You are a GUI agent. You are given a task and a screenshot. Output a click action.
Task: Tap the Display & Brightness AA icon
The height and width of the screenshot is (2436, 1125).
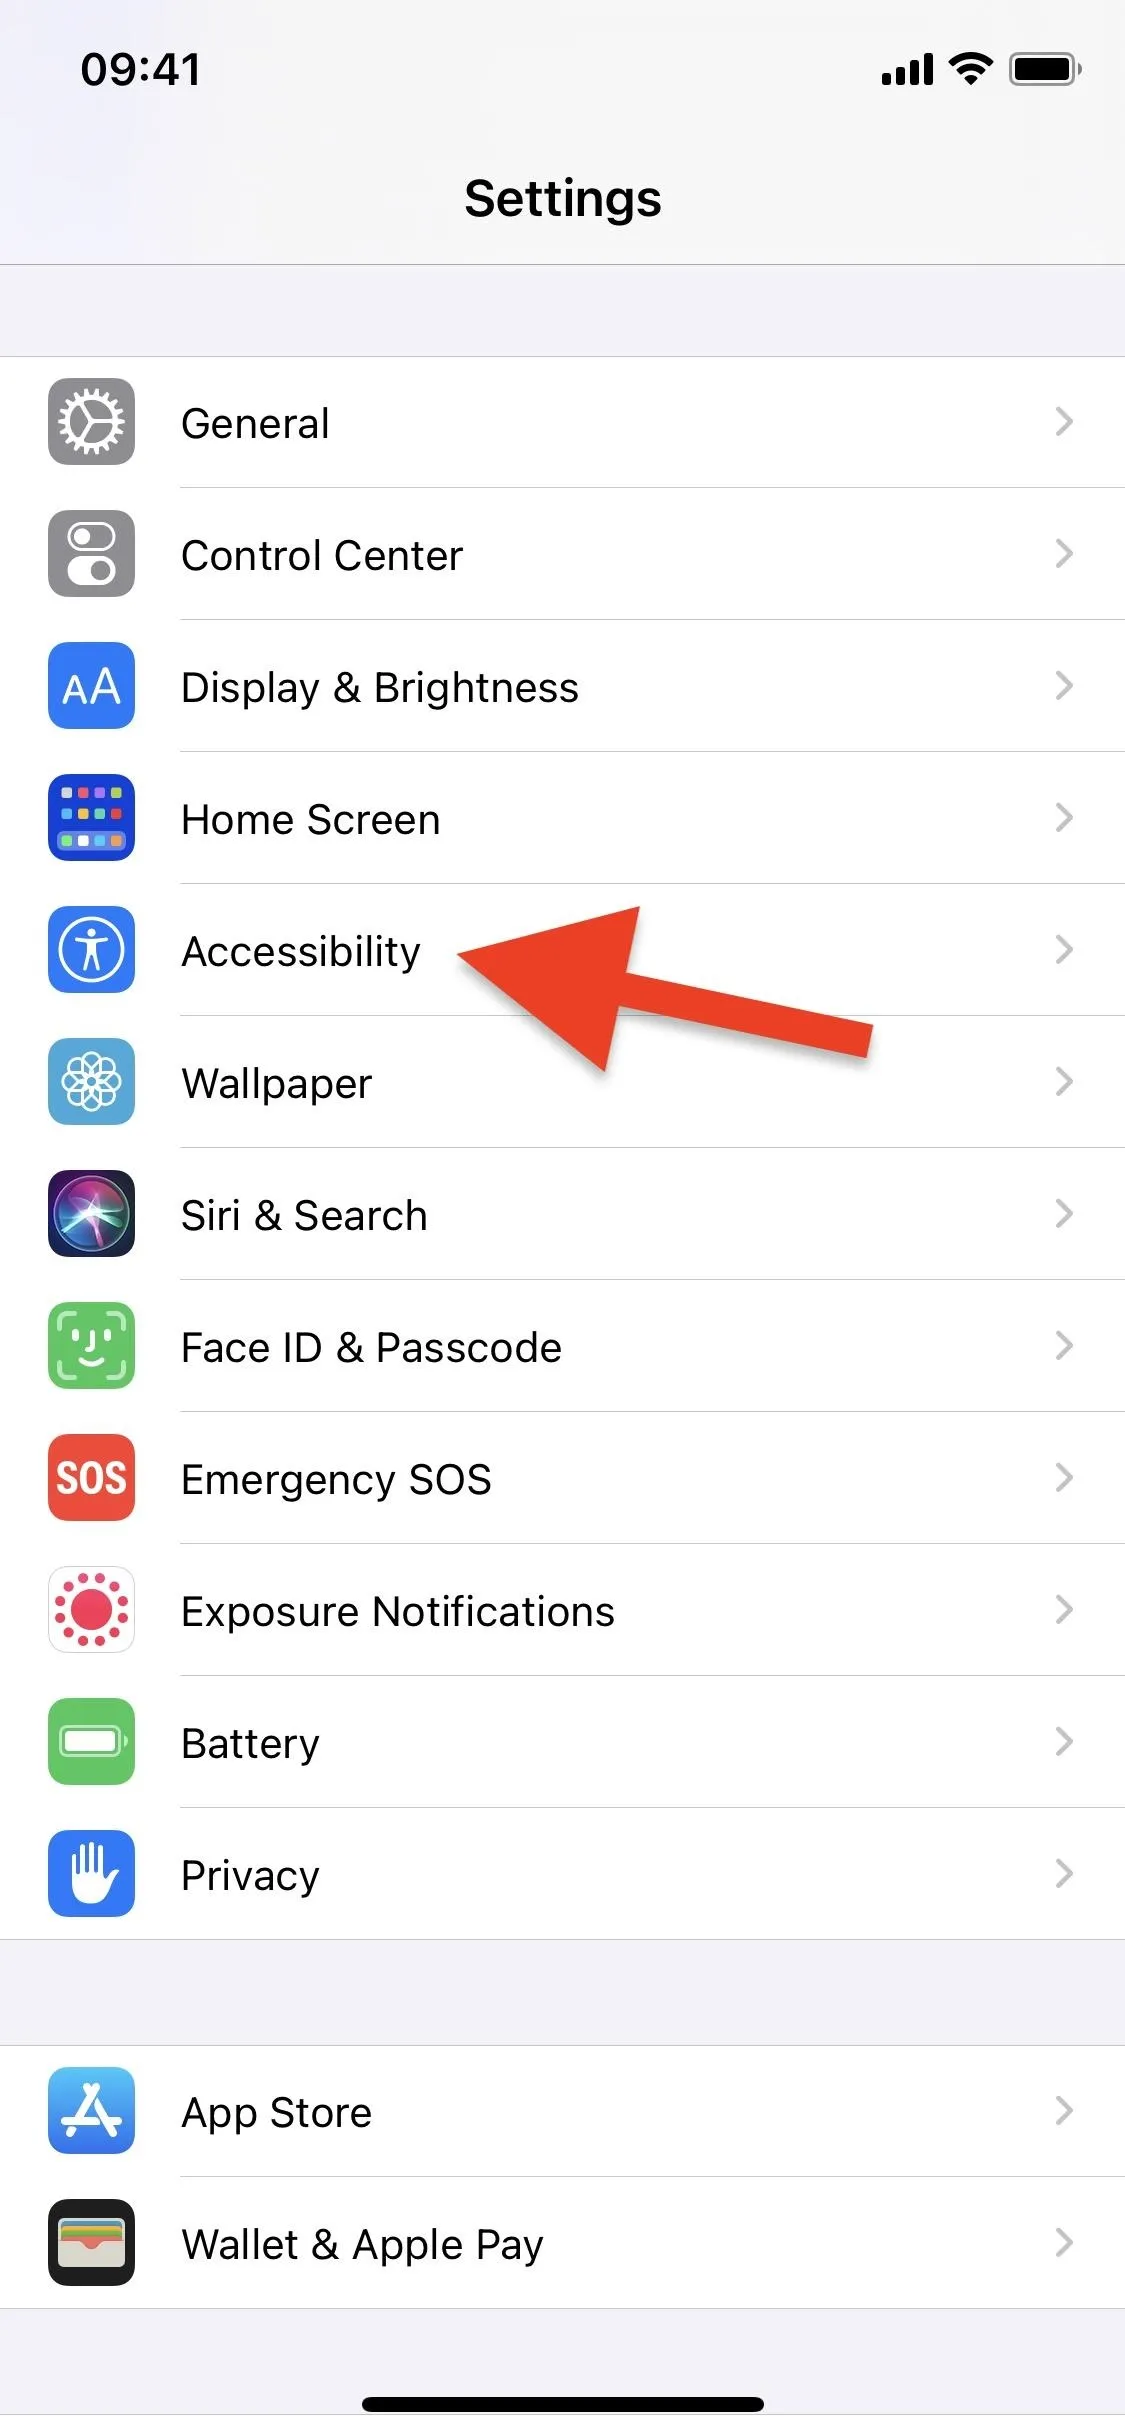91,686
